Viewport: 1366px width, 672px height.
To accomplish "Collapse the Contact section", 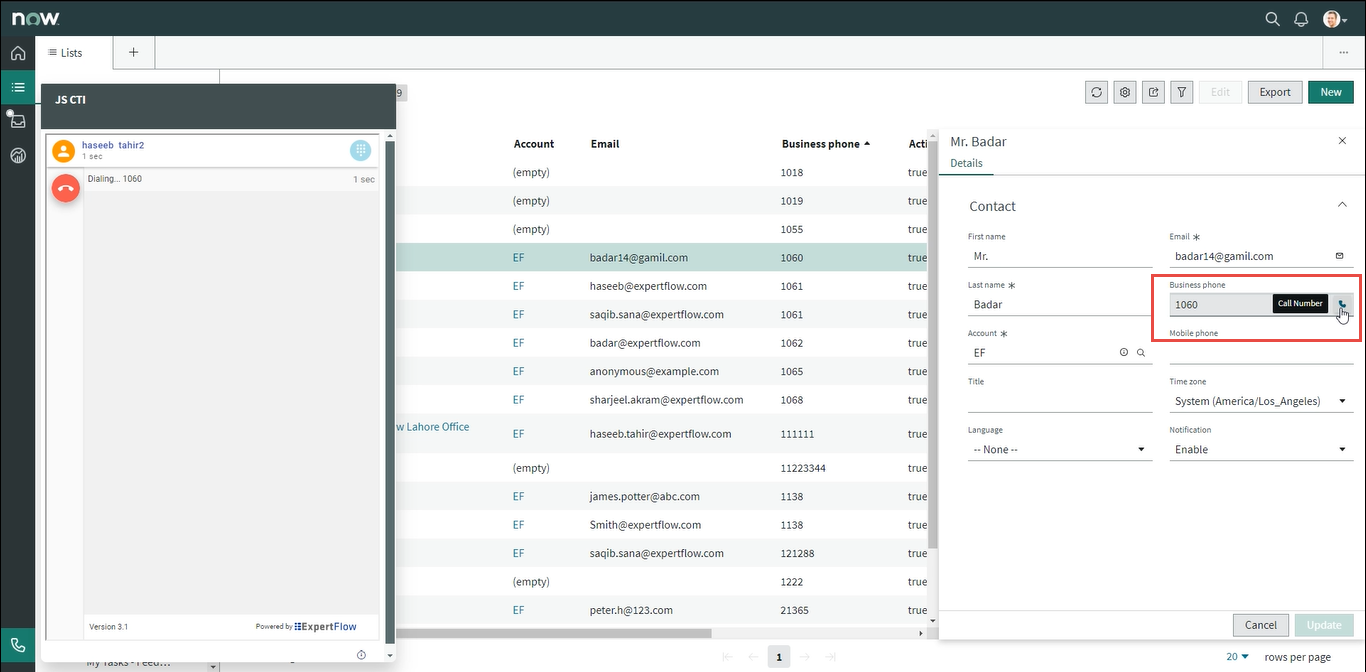I will tap(1342, 205).
